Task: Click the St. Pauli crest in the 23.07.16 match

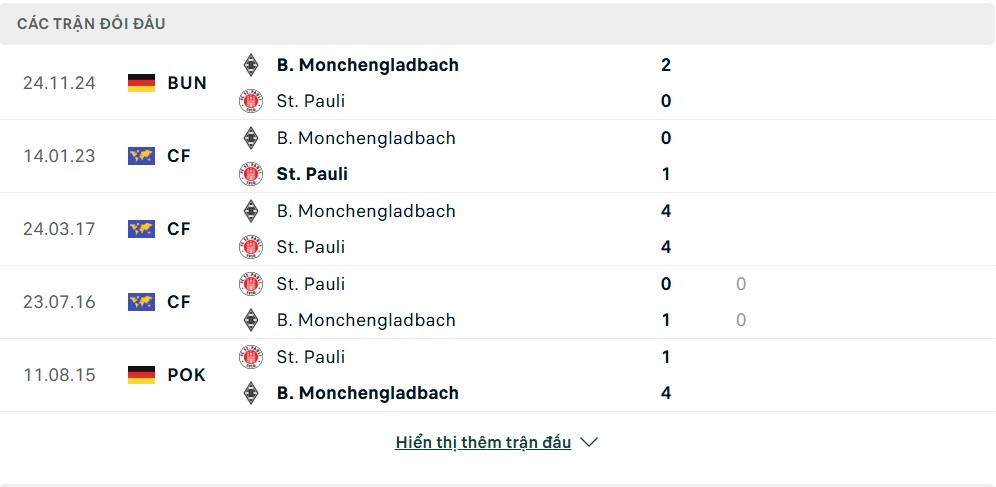Action: coord(251,284)
